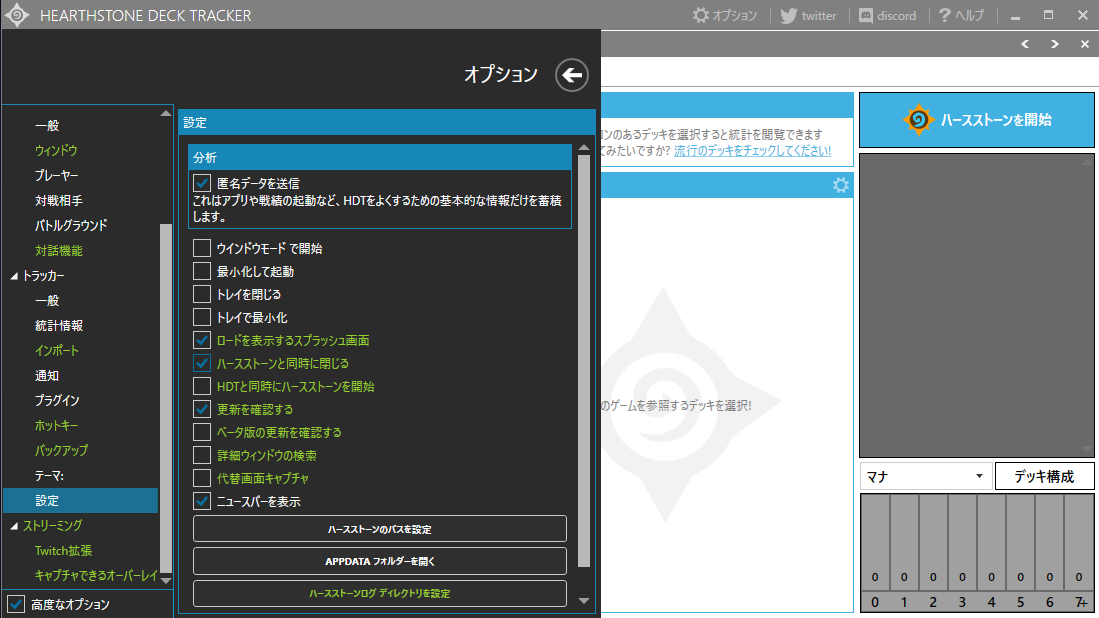
Task: Uncheck 更新を確認する checkbox
Action: [x=202, y=409]
